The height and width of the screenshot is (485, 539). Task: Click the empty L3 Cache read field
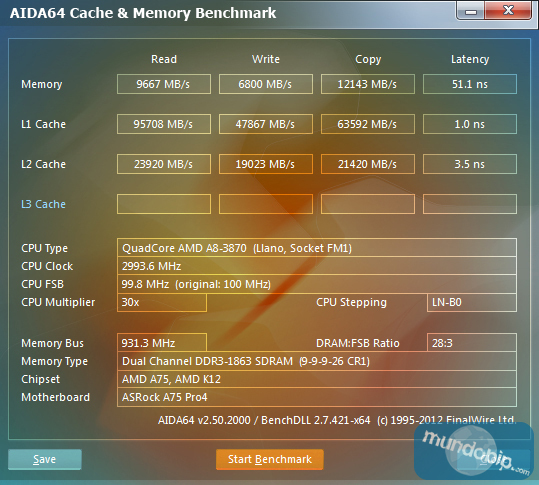pyautogui.click(x=164, y=204)
